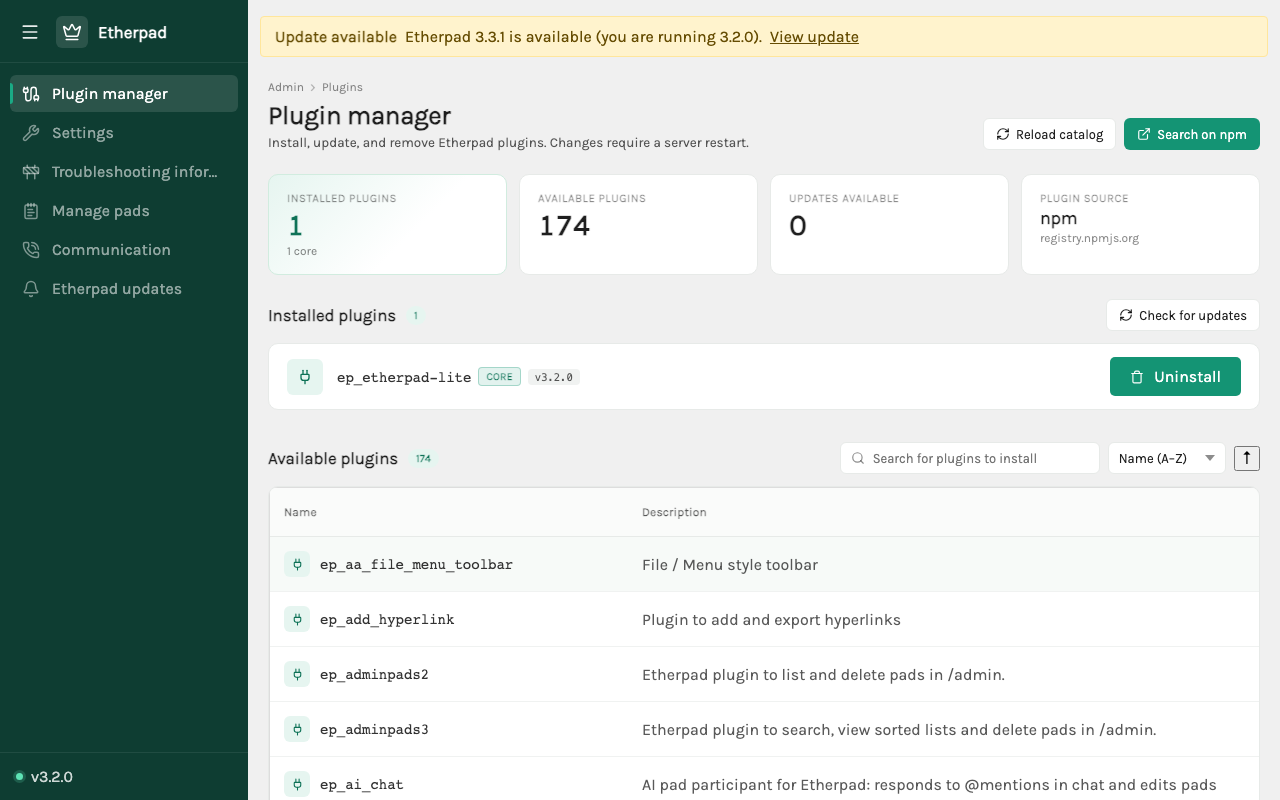Click the Etherpad updates bell icon
The height and width of the screenshot is (800, 1280).
(32, 289)
